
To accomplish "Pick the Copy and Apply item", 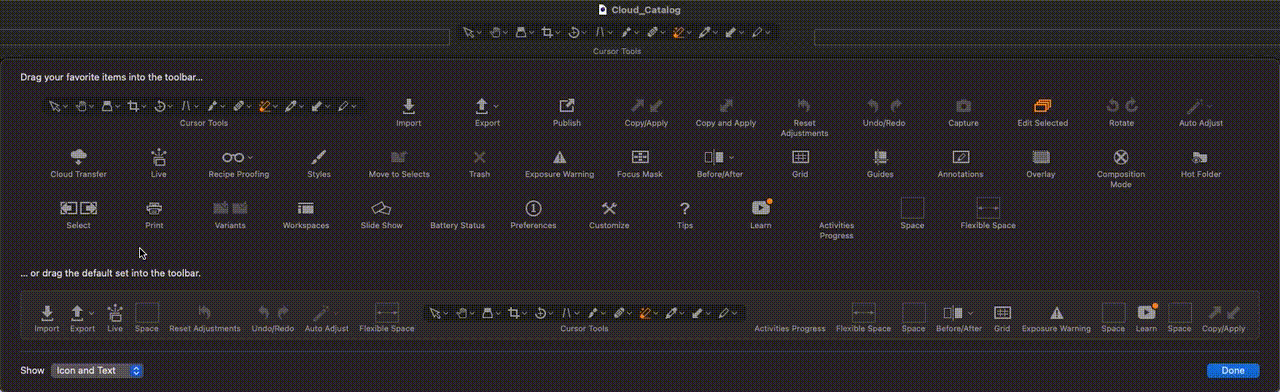I will click(726, 112).
